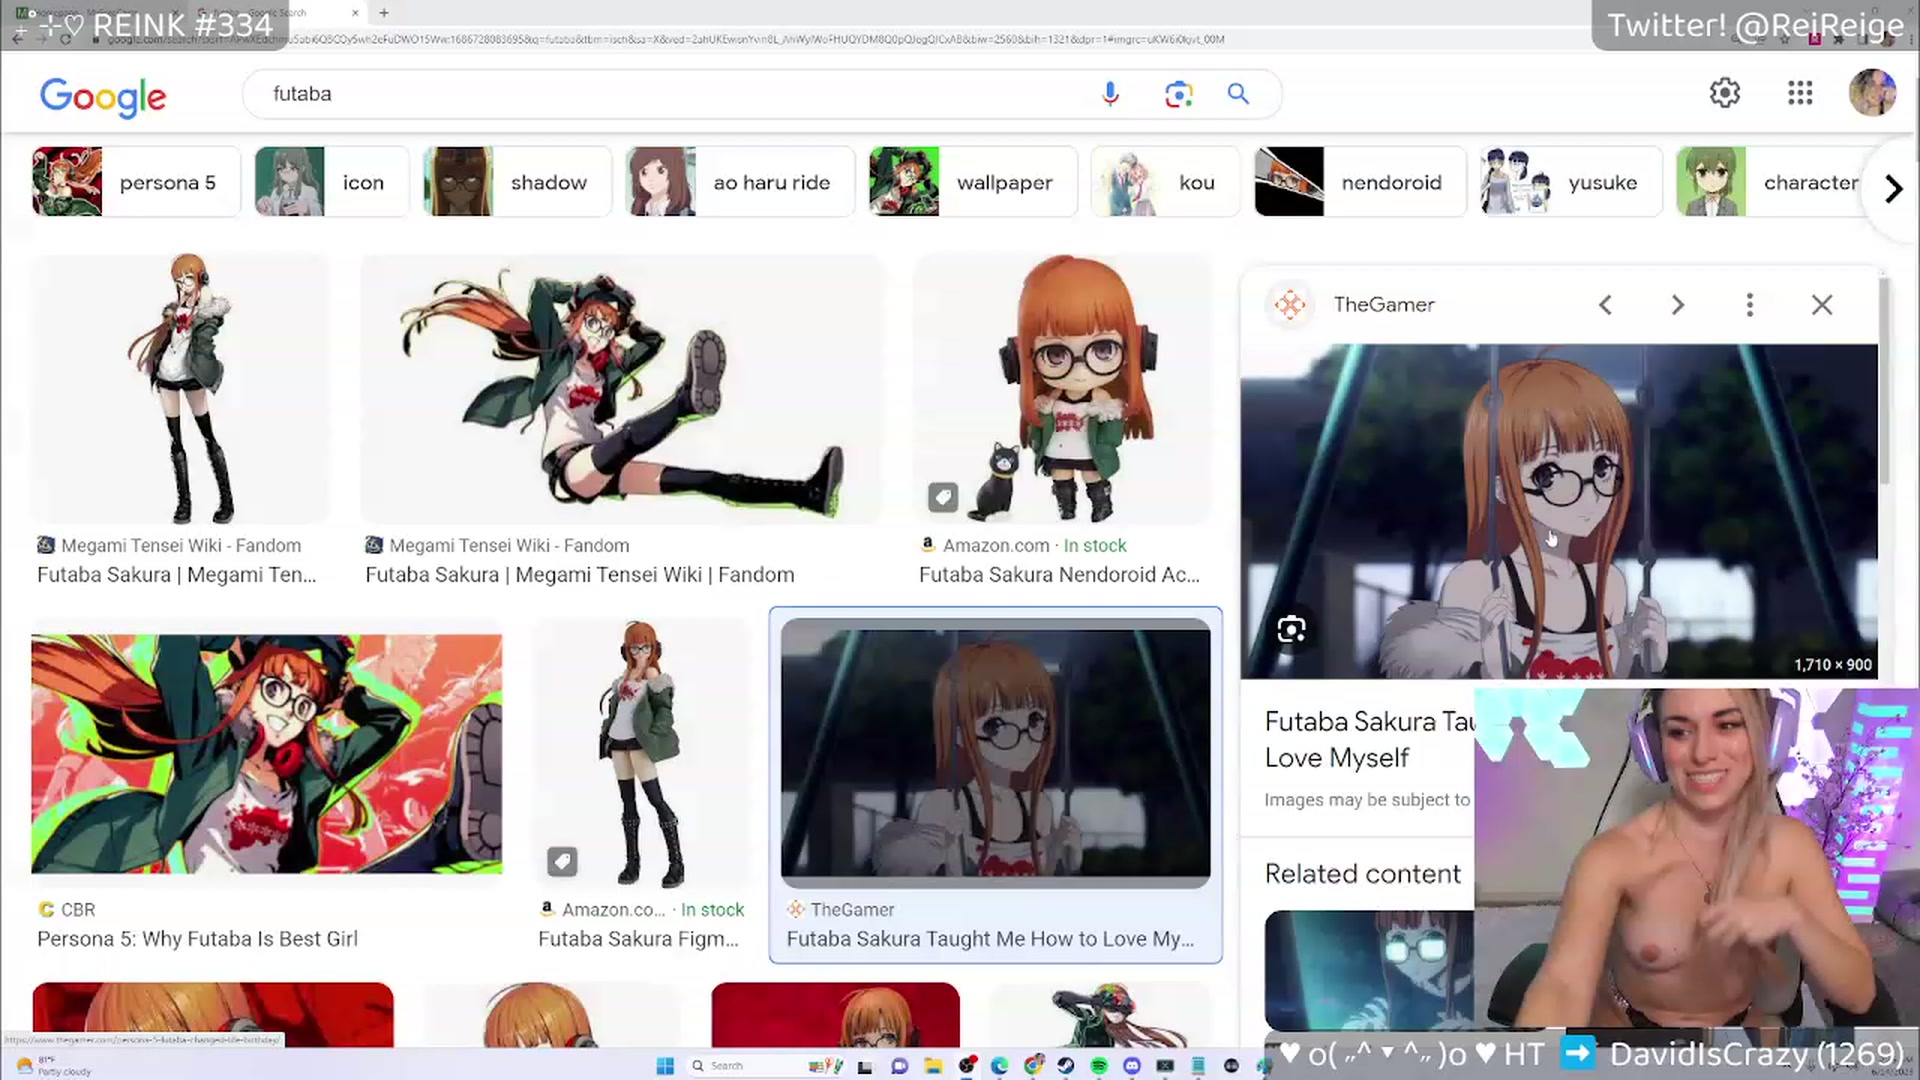Open "Persona 5: Why Futaba Is Best Girl" link
The width and height of the screenshot is (1920, 1080).
pos(197,939)
